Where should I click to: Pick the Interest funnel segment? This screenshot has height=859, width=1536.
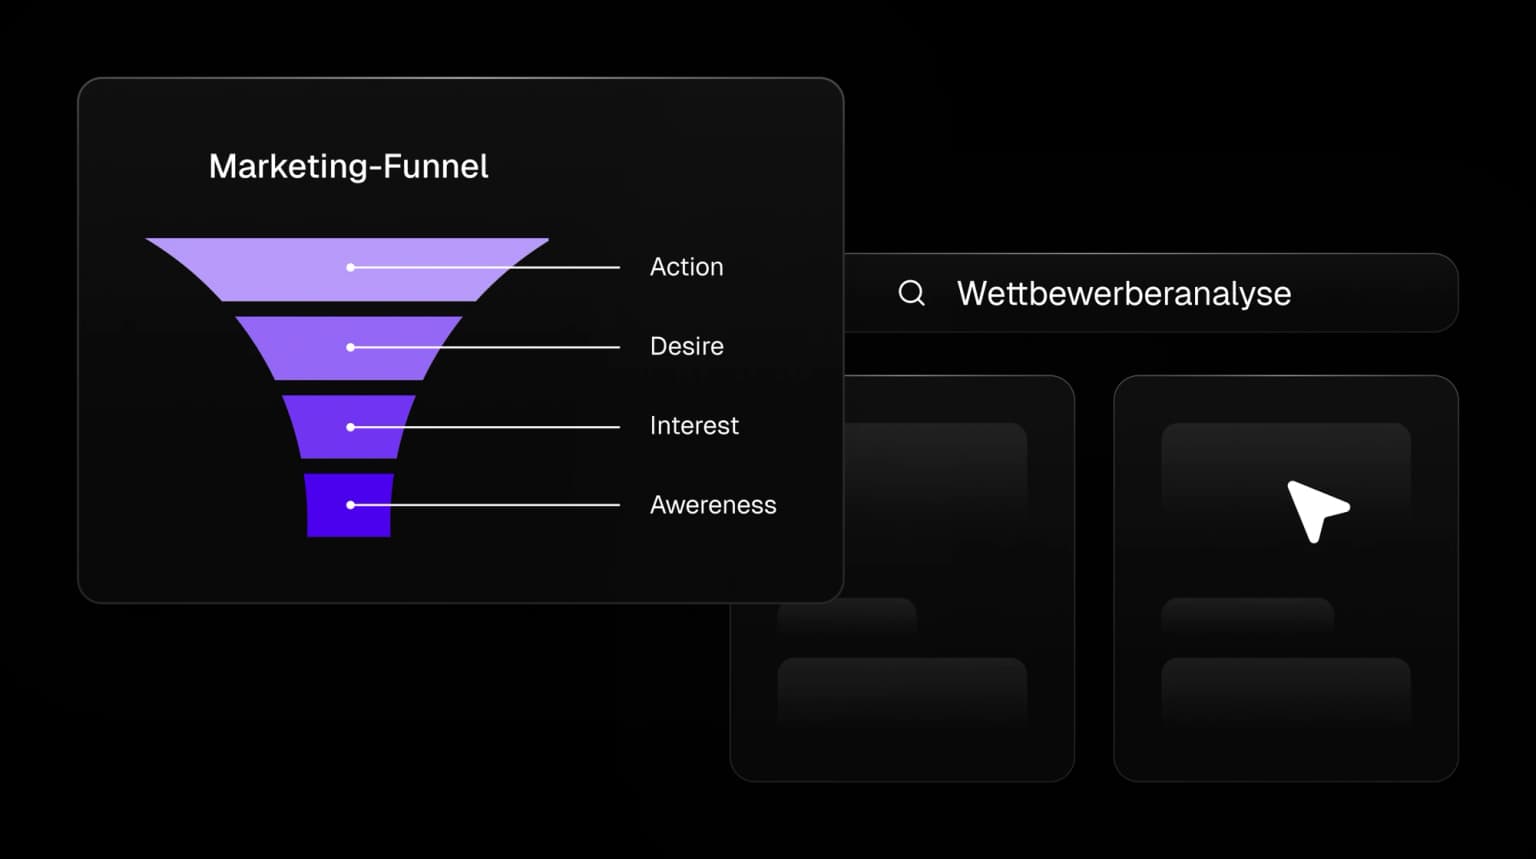point(320,427)
